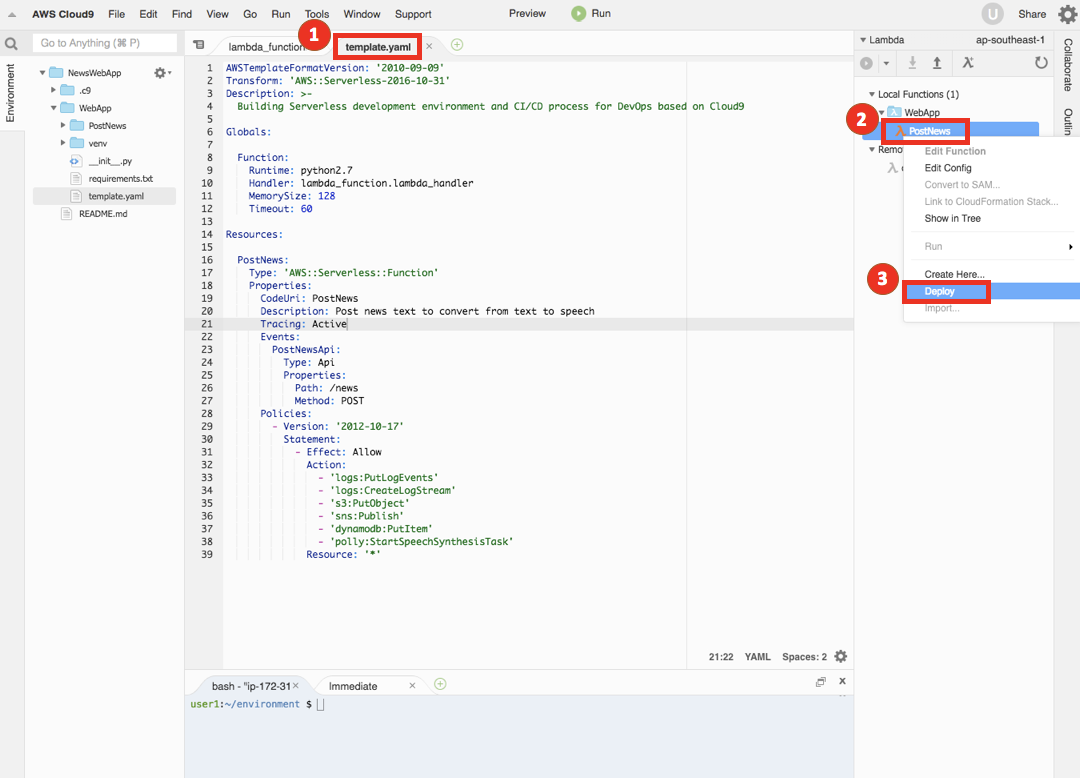Screen dimensions: 1080x778
Task: Open the Run submenu in the context menu
Action: coord(997,246)
